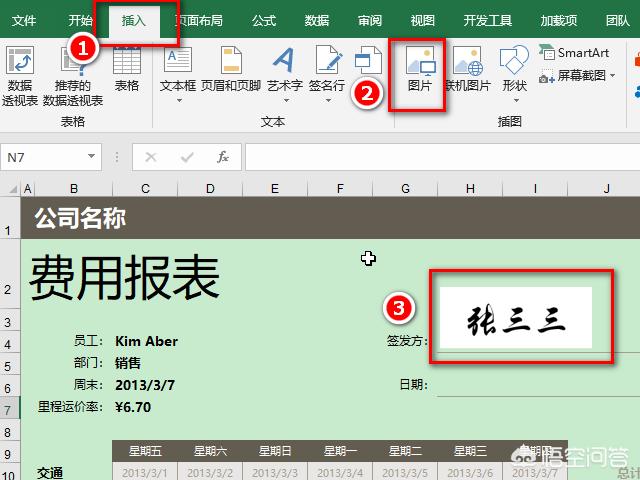Select the 2013/3/1 date cell
Image resolution: width=640 pixels, height=480 pixels.
pyautogui.click(x=145, y=473)
